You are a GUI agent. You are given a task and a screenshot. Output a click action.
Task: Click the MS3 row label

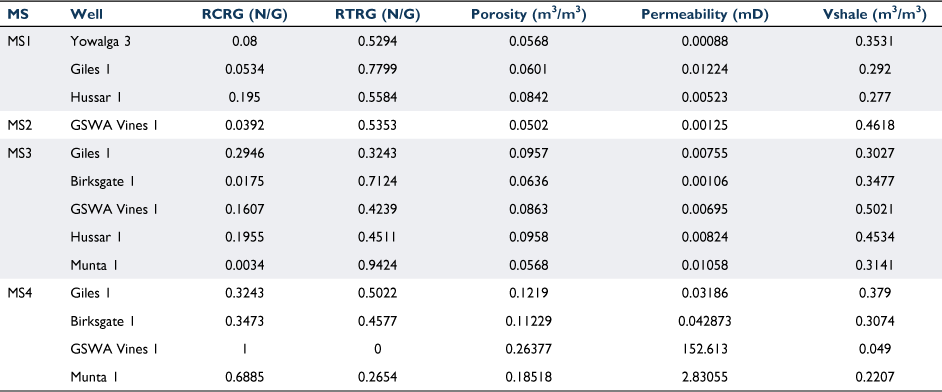pyautogui.click(x=18, y=153)
